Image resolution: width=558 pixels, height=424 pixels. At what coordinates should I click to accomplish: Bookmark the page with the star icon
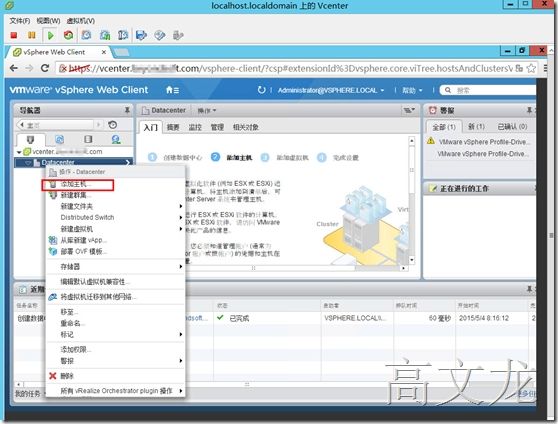[531, 68]
